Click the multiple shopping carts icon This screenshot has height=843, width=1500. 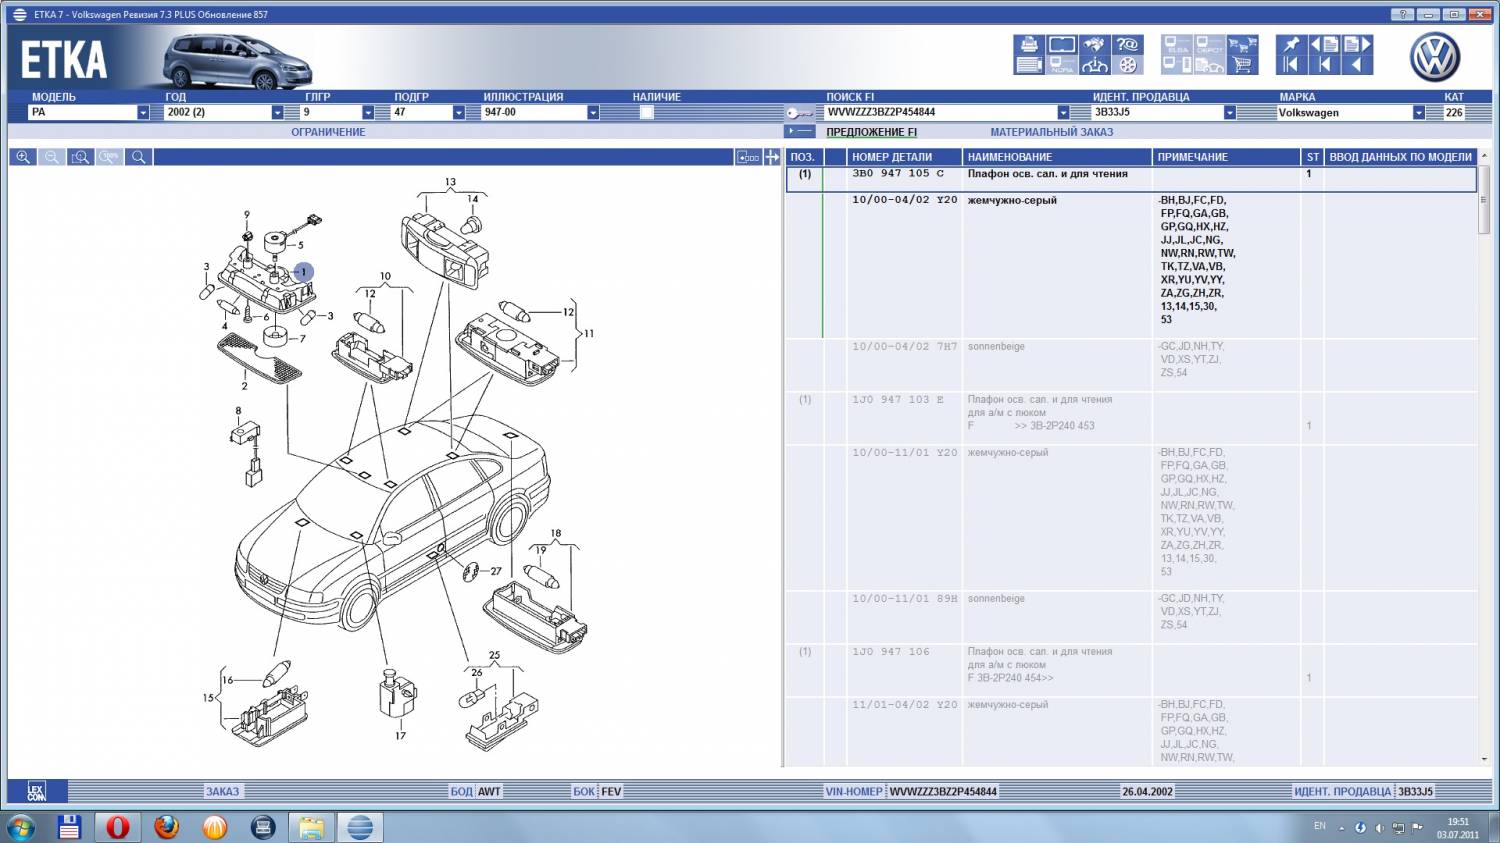point(1243,45)
